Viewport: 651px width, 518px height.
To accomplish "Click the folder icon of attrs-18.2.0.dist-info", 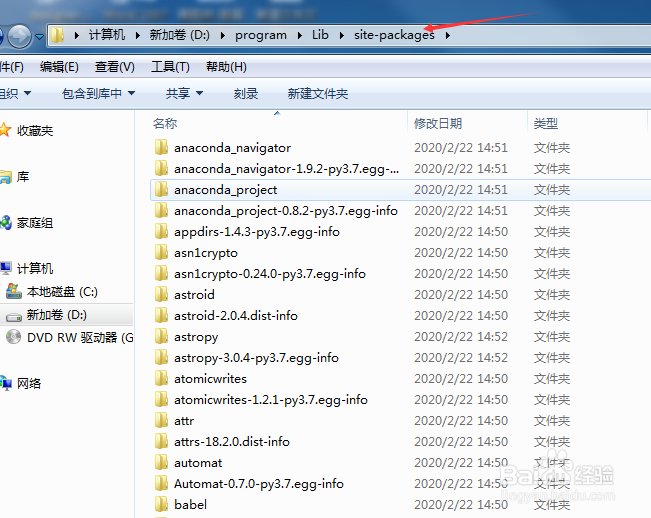I will [161, 441].
